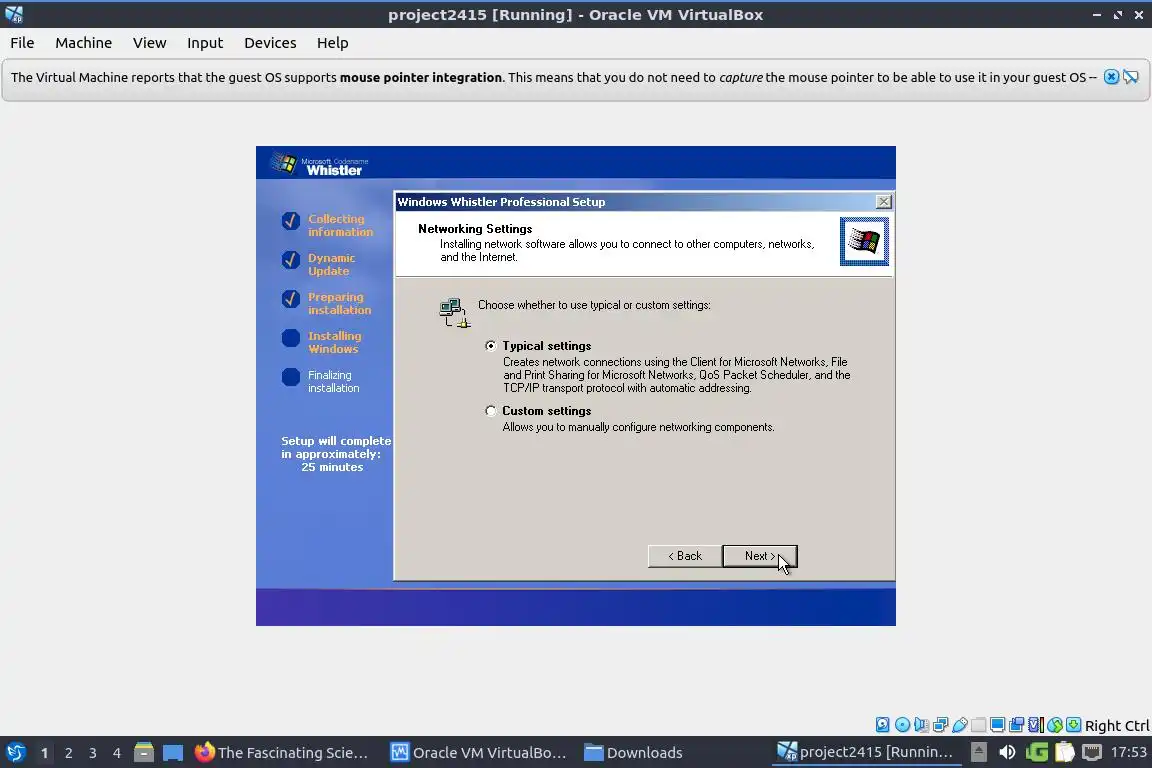Click the Next button in setup
This screenshot has height=768, width=1152.
tap(760, 556)
